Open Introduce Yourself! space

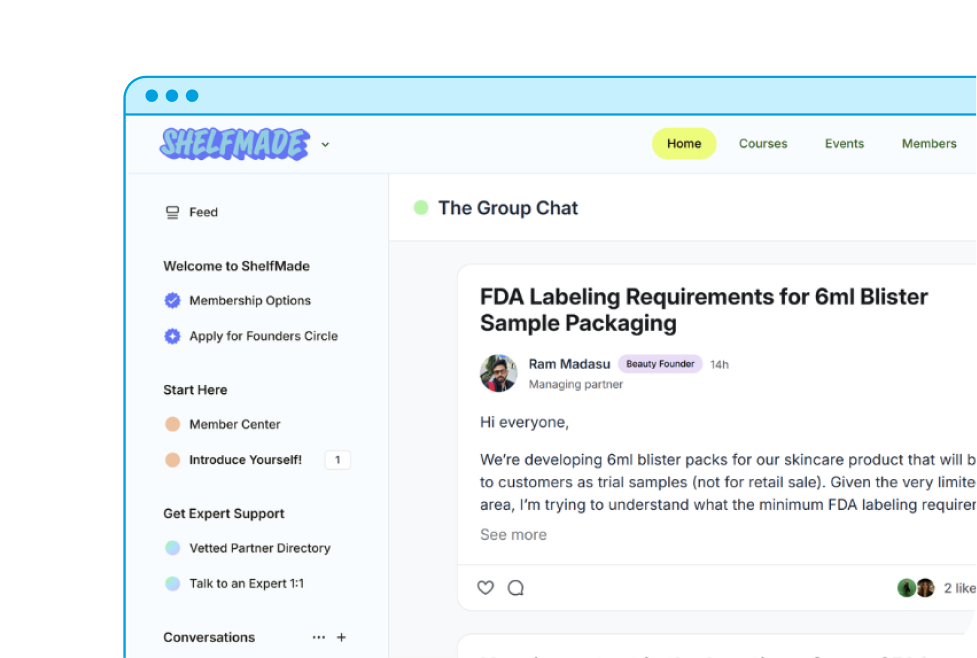(x=245, y=460)
